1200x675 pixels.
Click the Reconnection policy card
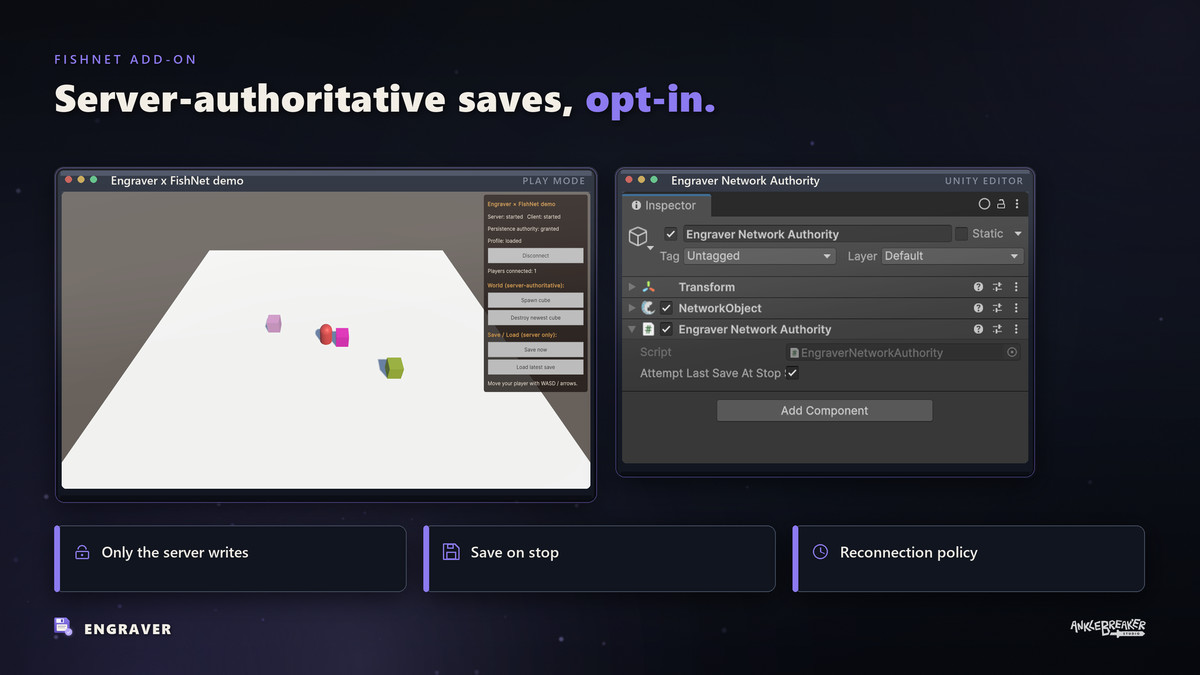coord(968,558)
